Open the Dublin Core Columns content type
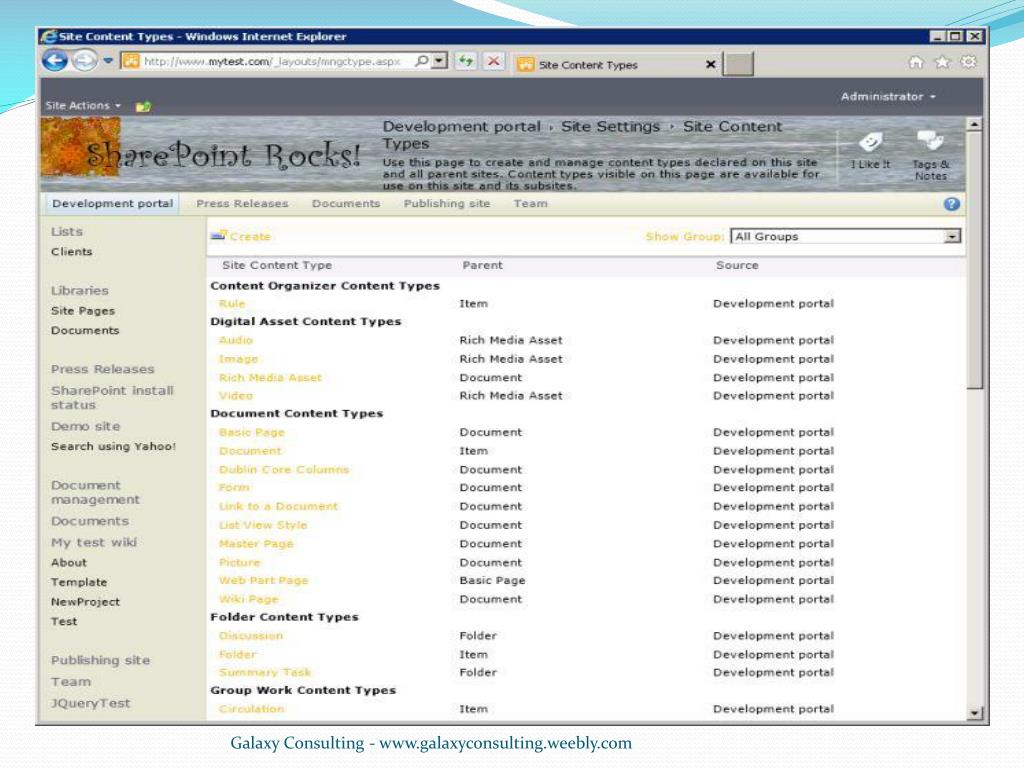The height and width of the screenshot is (768, 1024). (x=284, y=470)
